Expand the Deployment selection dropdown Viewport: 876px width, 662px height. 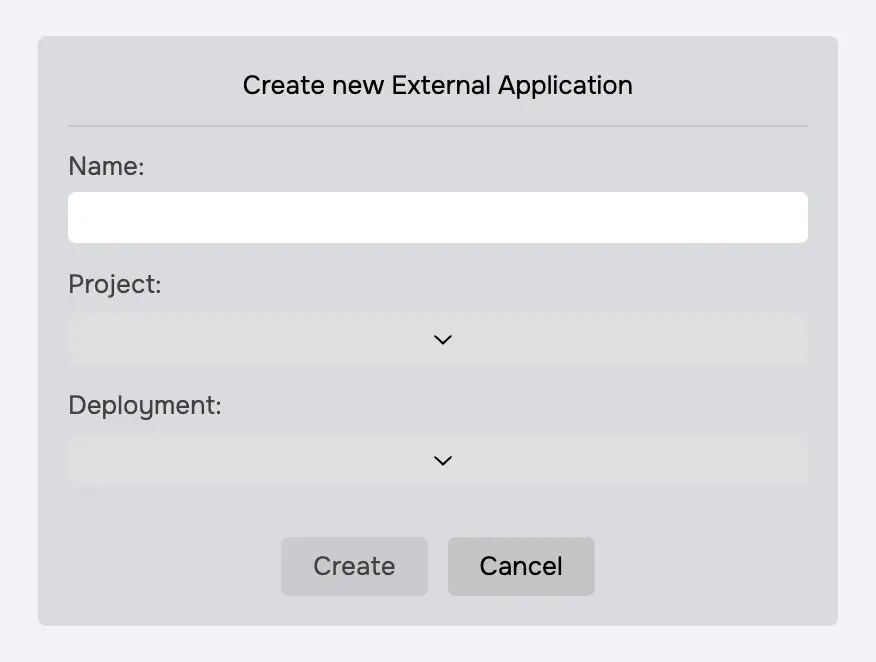(437, 460)
